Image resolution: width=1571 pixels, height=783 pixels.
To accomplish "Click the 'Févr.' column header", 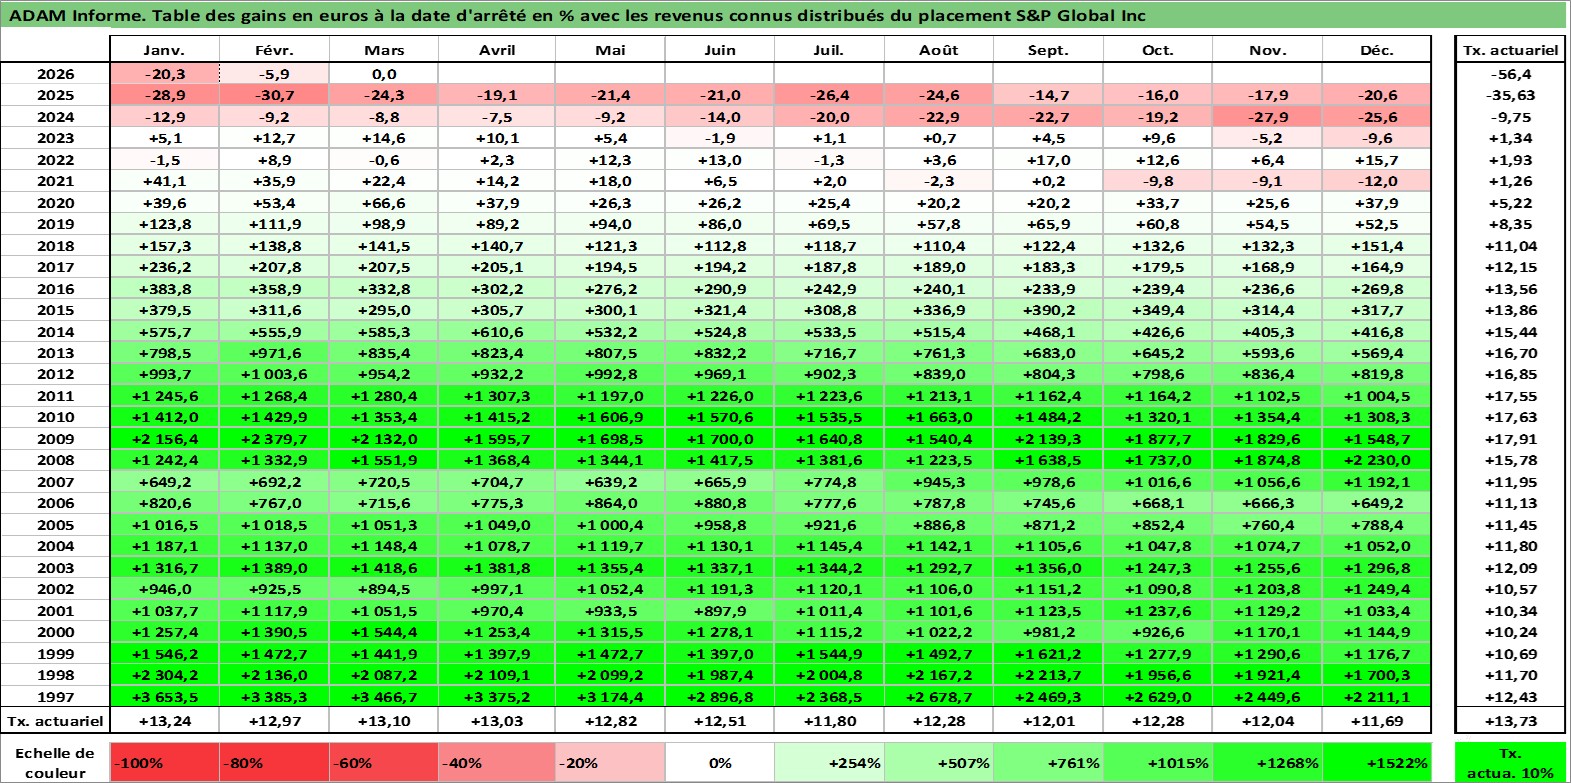I will (274, 50).
